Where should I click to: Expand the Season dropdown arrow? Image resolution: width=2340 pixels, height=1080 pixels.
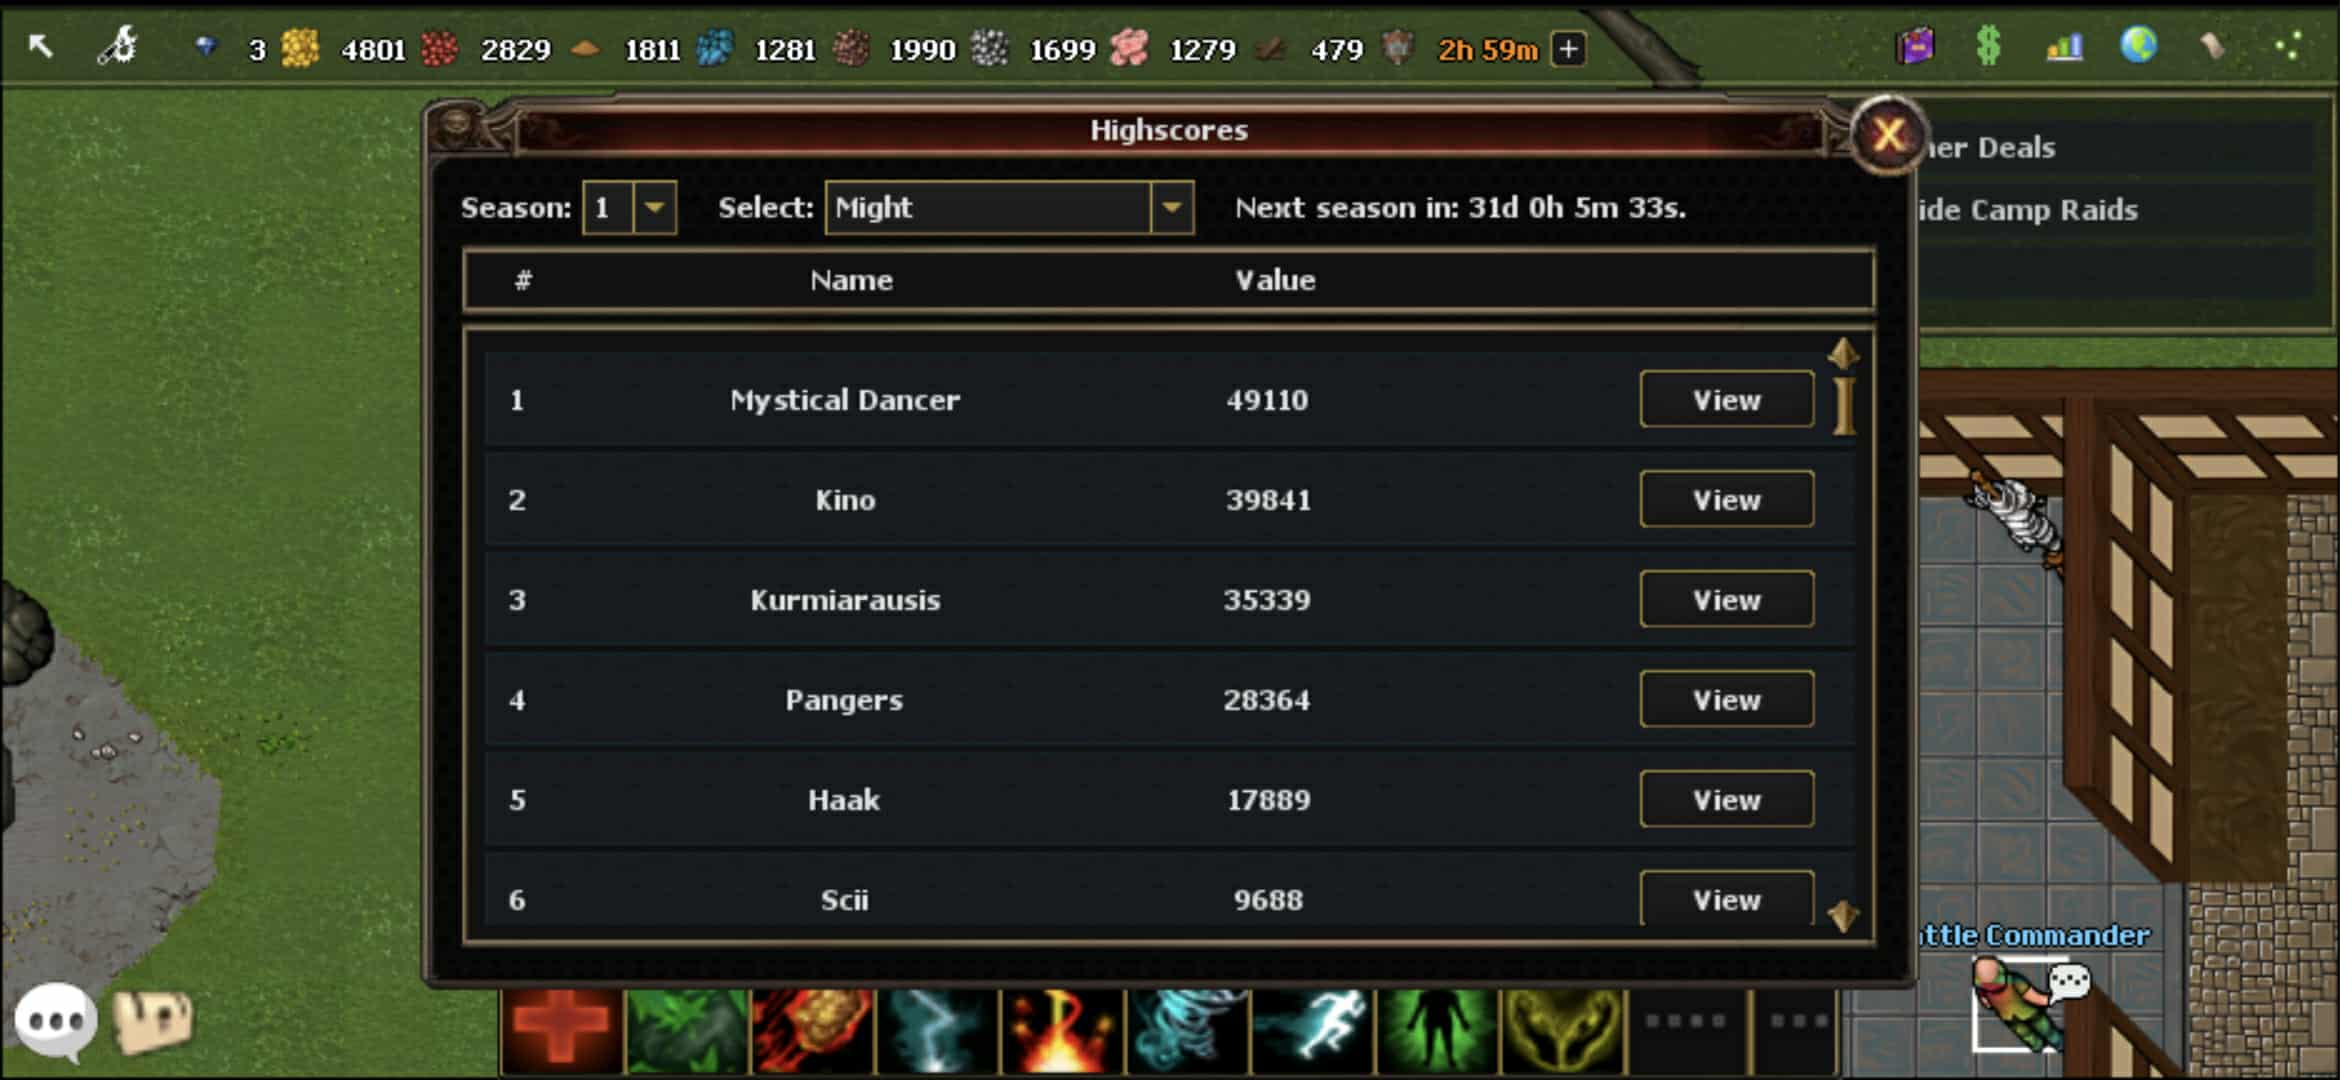click(654, 208)
